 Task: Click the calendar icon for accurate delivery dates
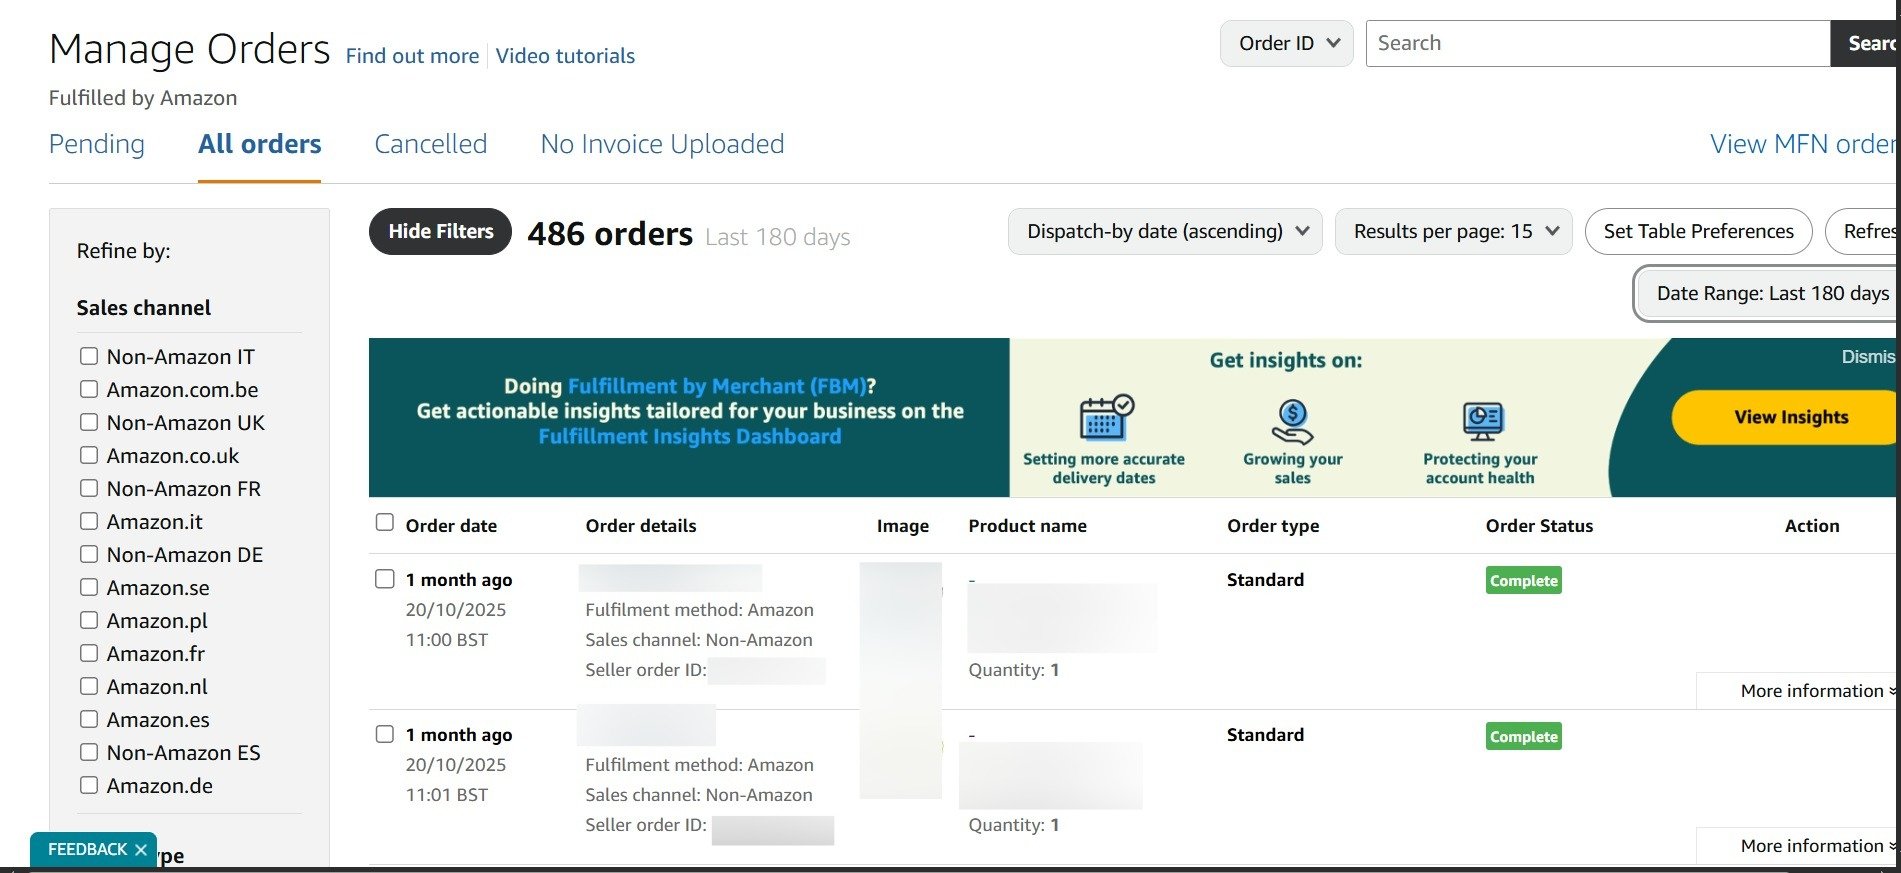[x=1105, y=417]
